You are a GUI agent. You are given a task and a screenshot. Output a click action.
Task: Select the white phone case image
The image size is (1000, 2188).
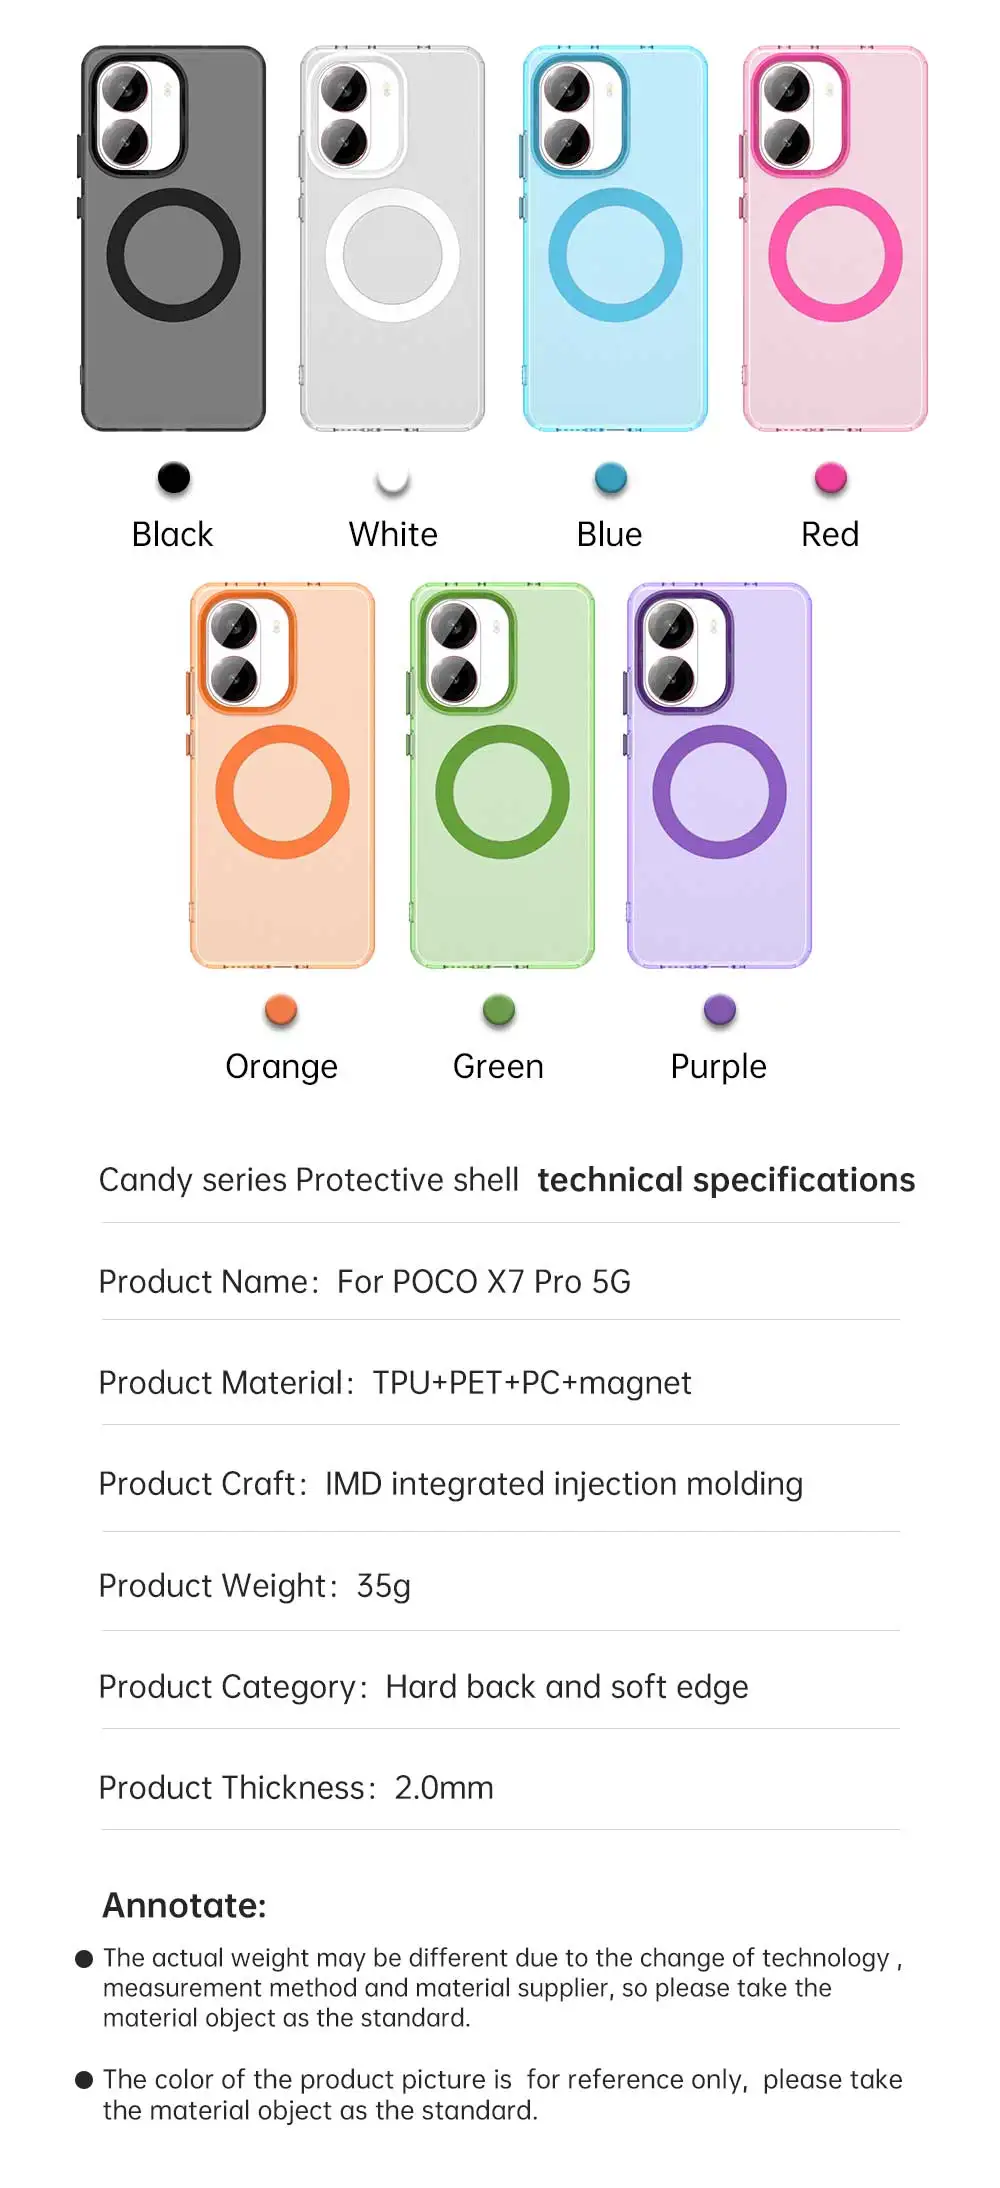[392, 239]
